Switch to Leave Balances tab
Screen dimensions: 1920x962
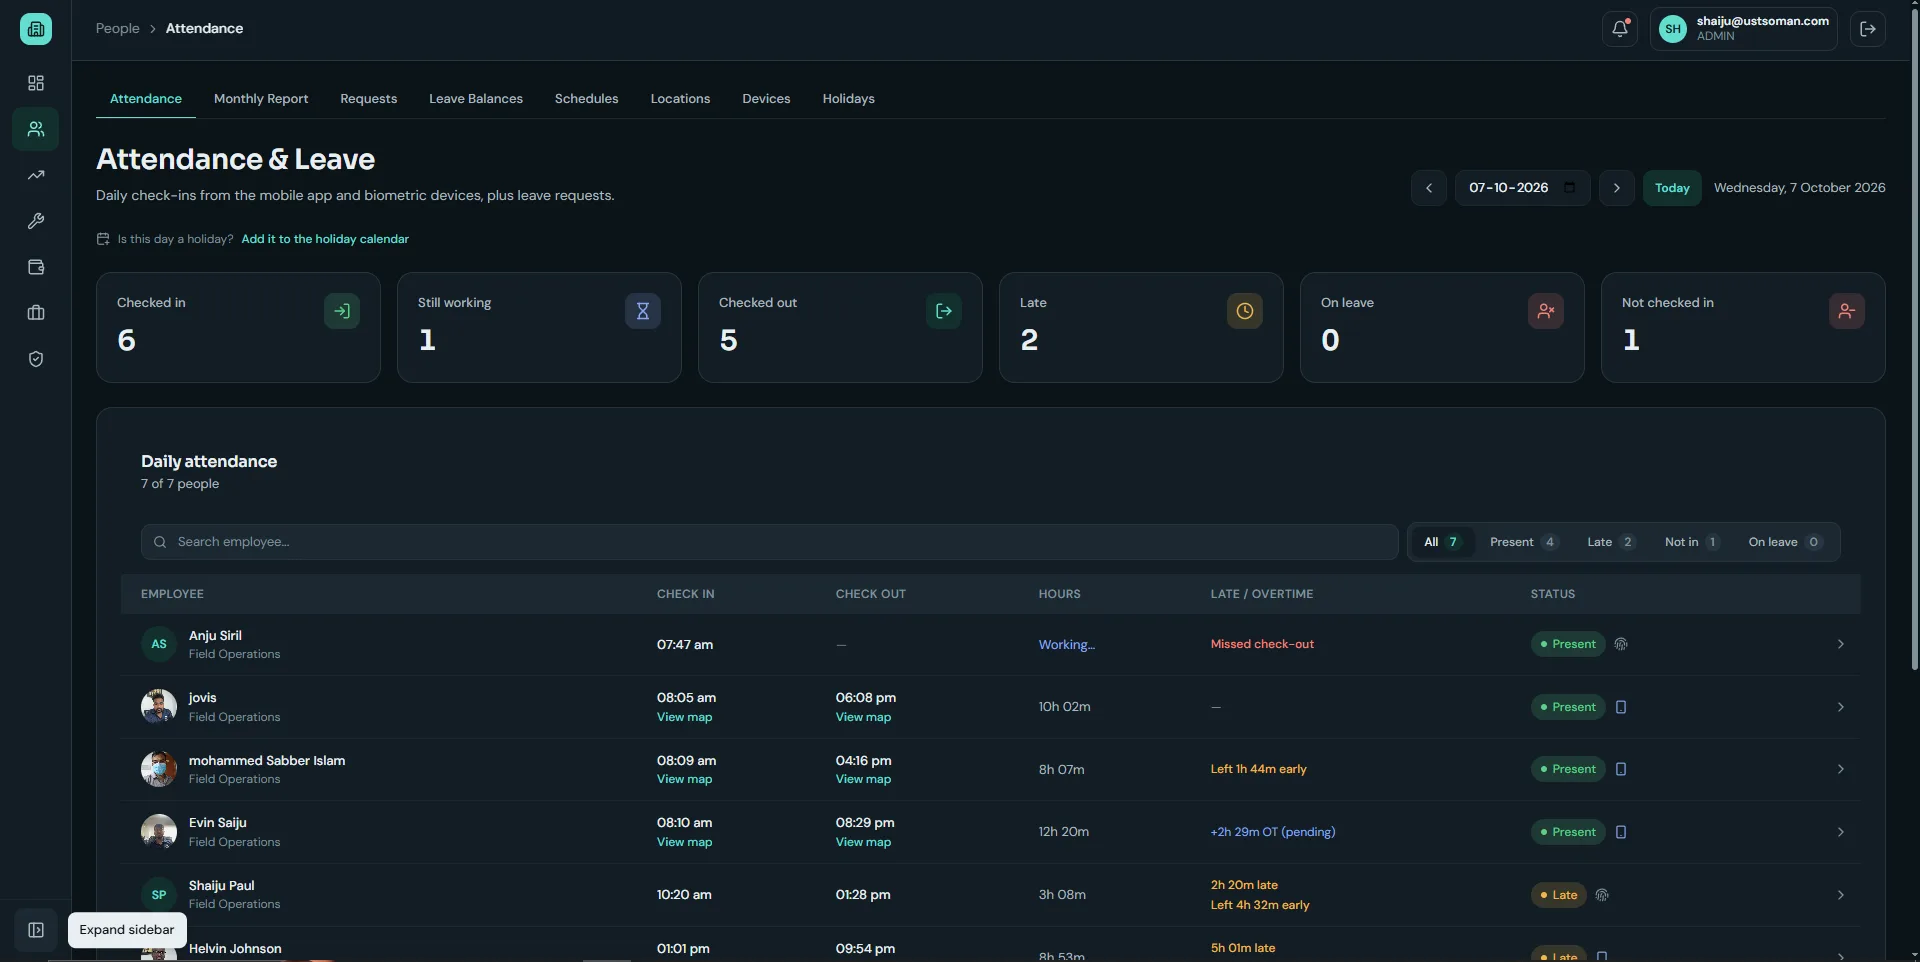click(x=476, y=99)
